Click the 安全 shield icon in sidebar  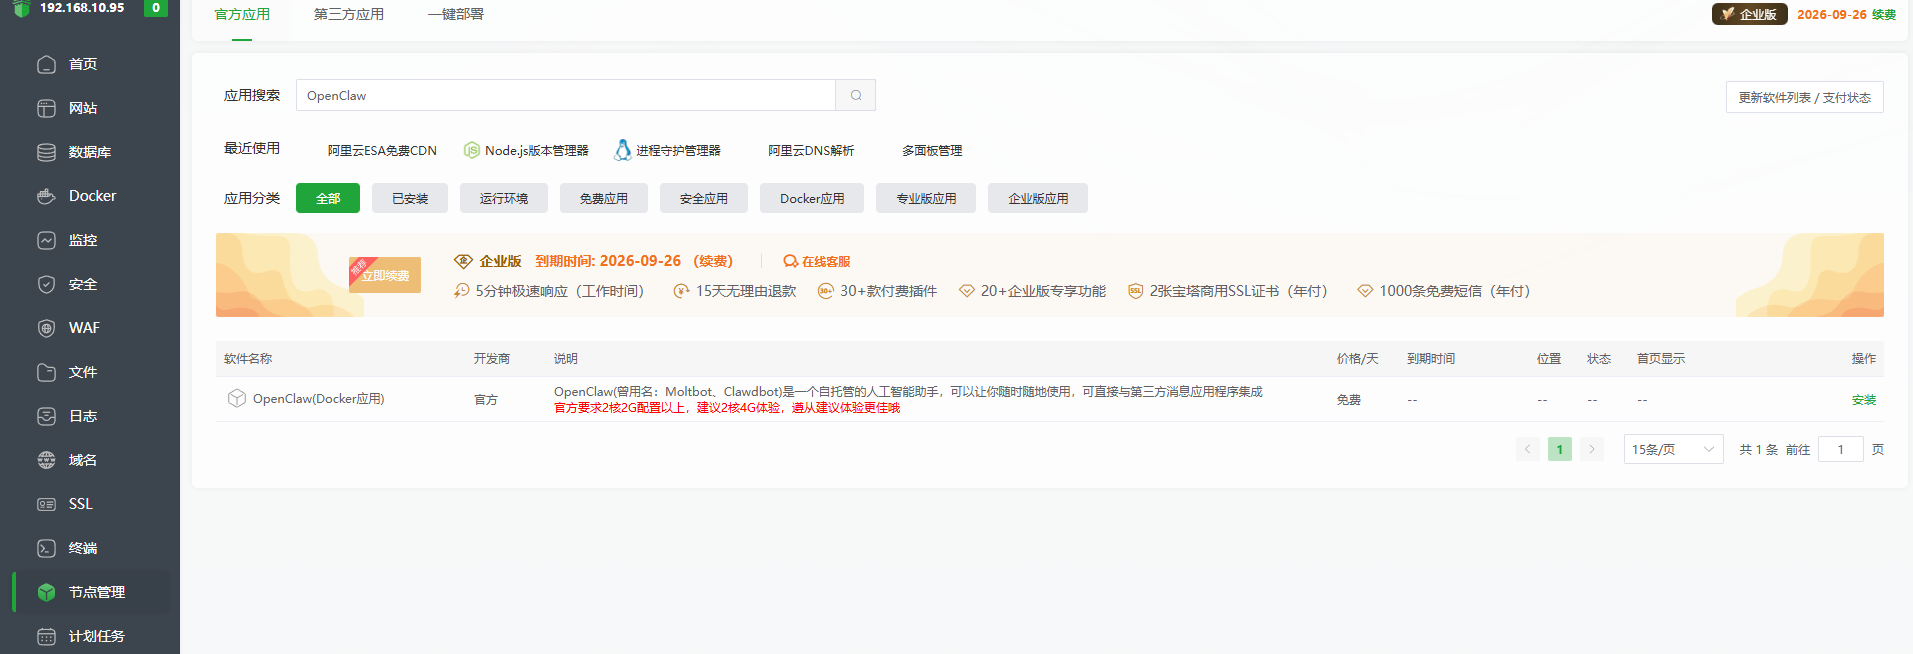[x=46, y=284]
